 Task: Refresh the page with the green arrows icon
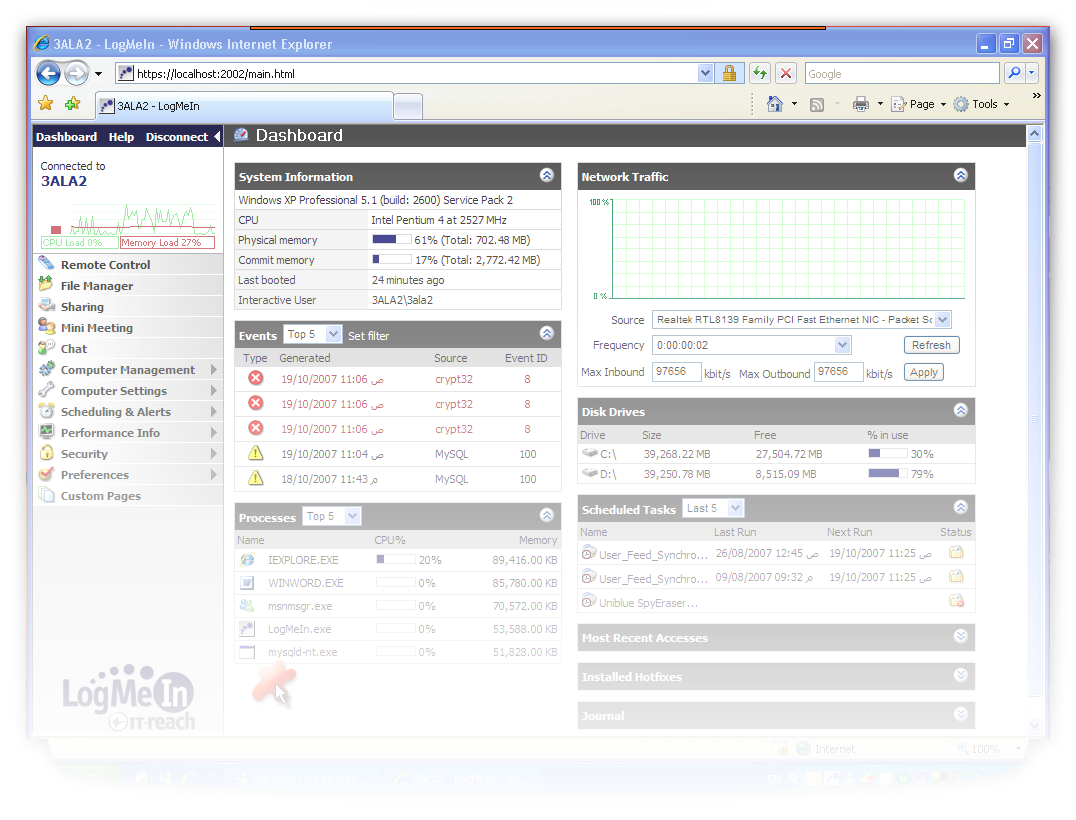coord(760,73)
